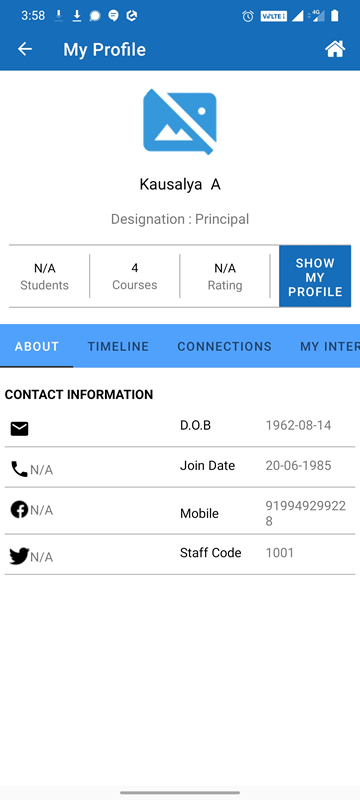The image size is (360, 800).
Task: Select the ABOUT tab
Action: click(37, 346)
